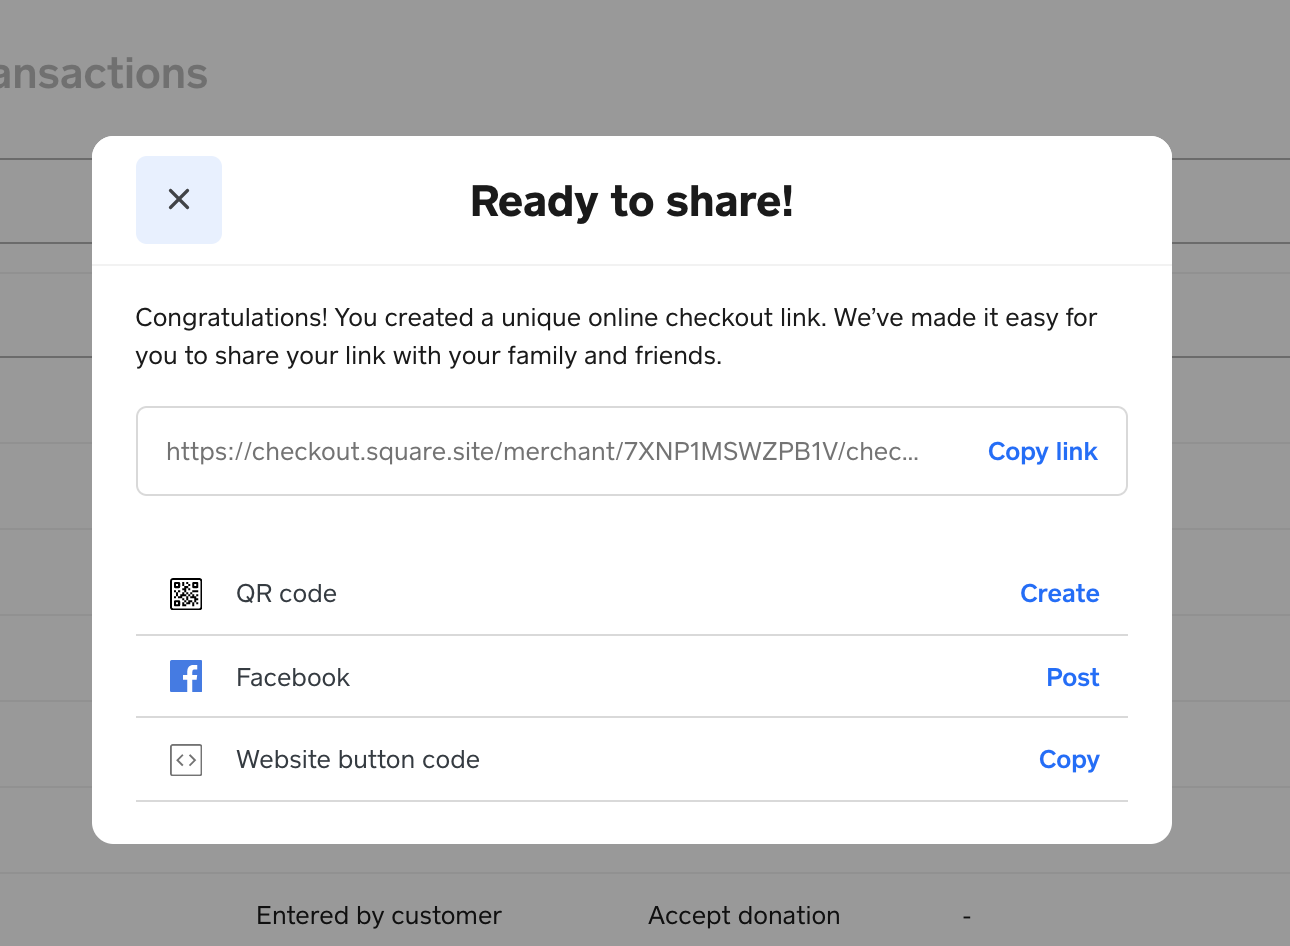Screen dimensions: 1290x946
Task: Click the dimmed Transactions page heading
Action: pos(103,74)
